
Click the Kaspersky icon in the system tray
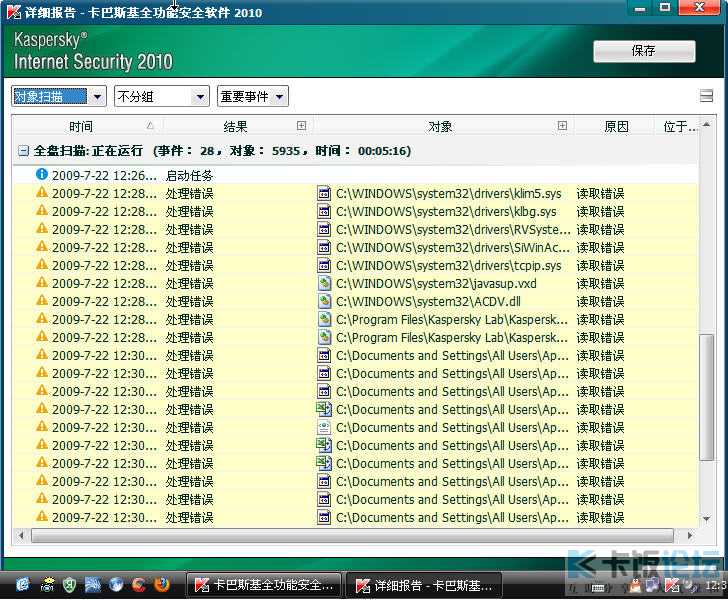671,585
